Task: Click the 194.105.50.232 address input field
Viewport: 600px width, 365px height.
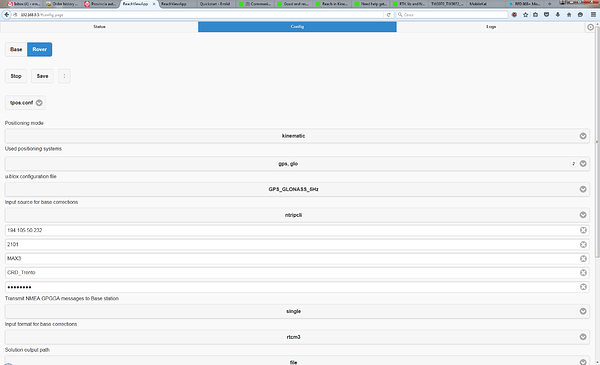Action: pyautogui.click(x=297, y=230)
